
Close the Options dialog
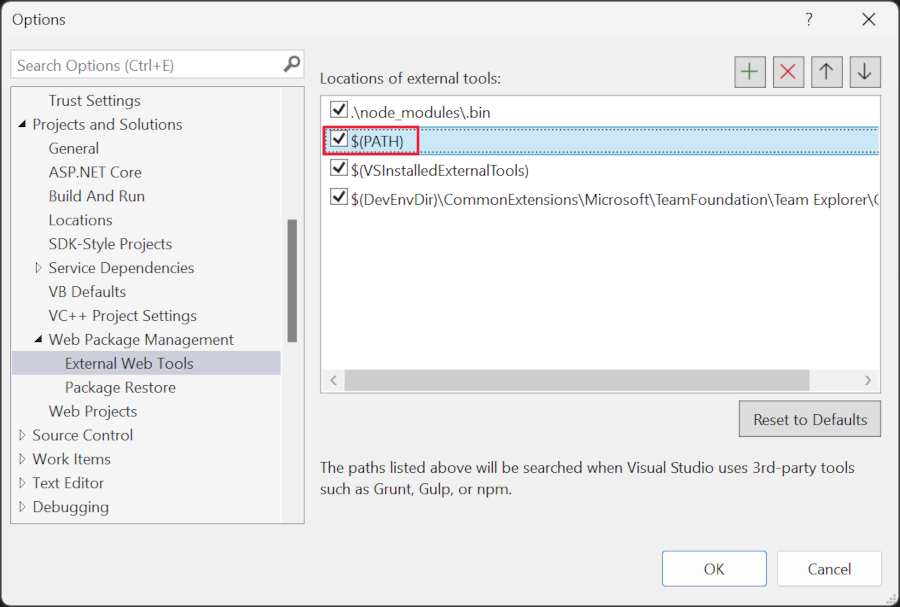pos(868,20)
